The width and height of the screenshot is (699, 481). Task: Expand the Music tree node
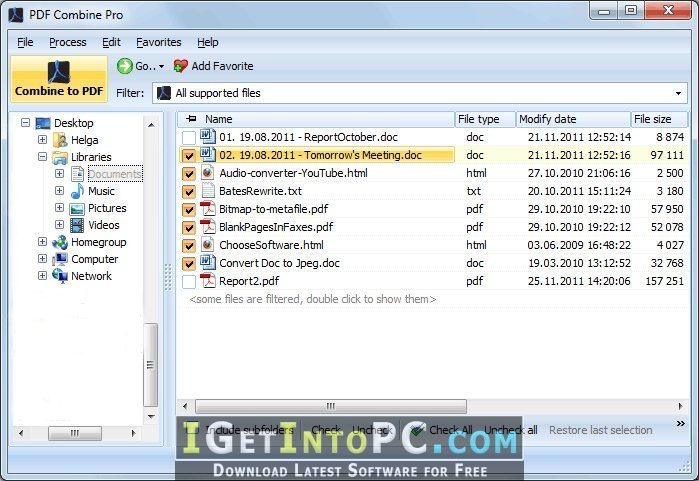pyautogui.click(x=59, y=190)
